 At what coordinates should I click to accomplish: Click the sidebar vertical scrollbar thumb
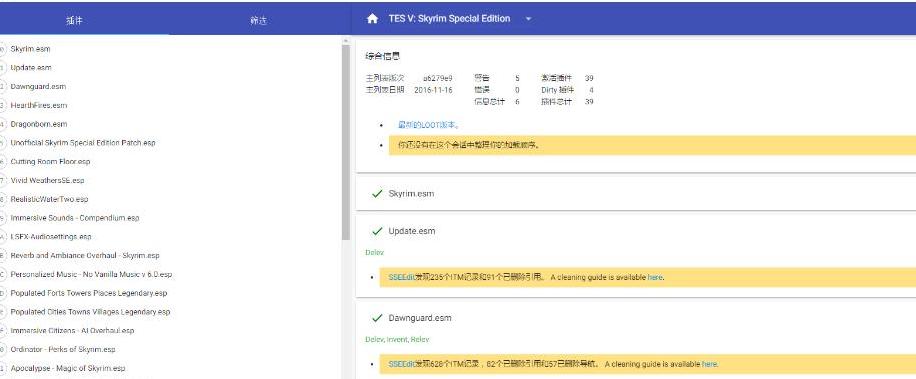pos(345,142)
